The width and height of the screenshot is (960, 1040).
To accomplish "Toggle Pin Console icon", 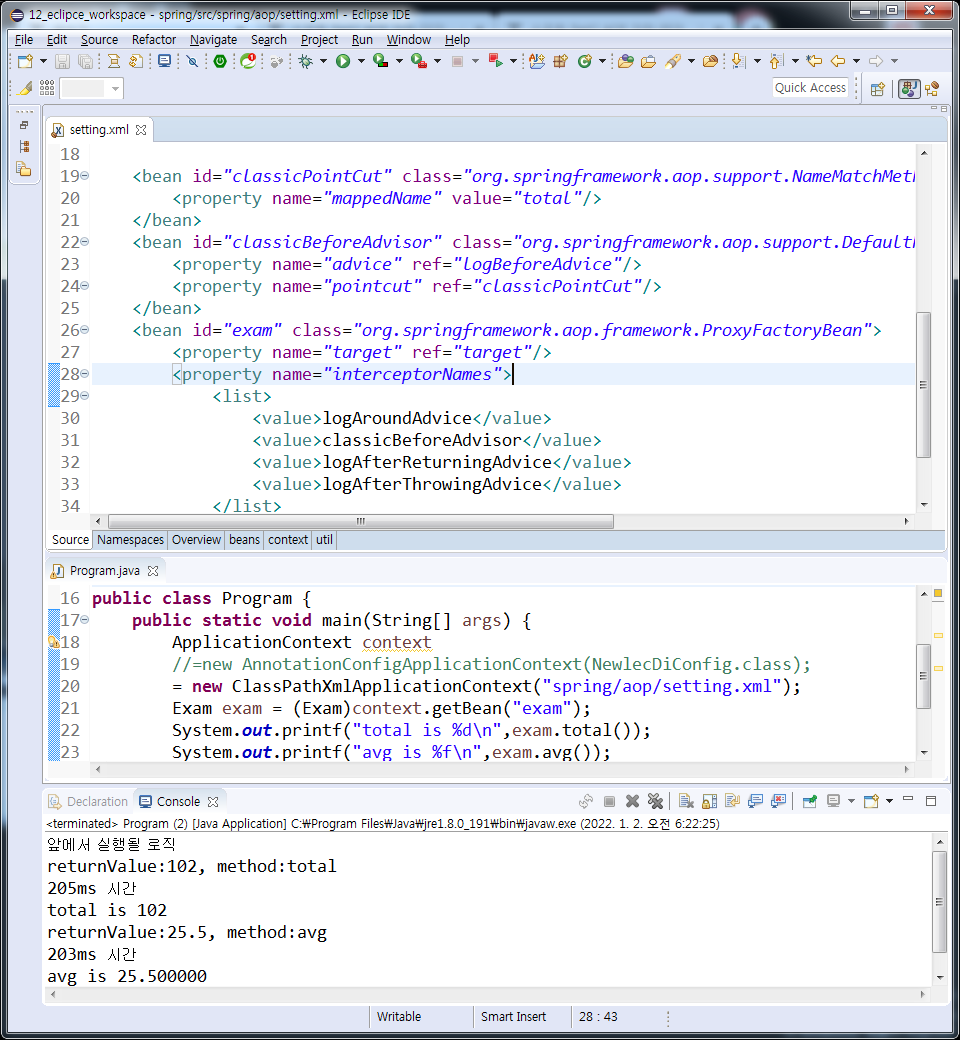I will pos(809,801).
